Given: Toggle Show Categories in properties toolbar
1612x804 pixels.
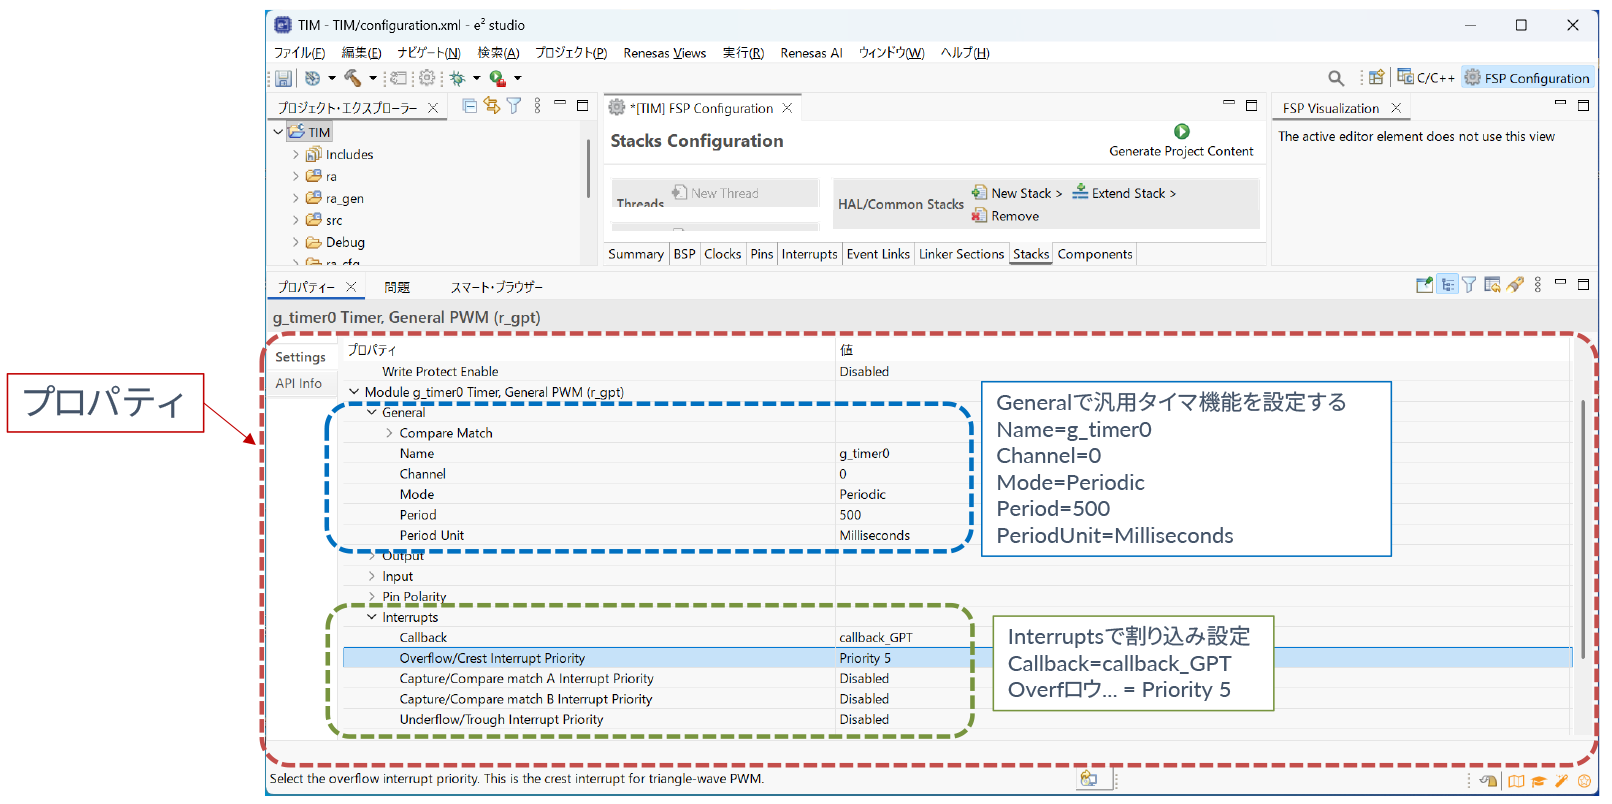Looking at the screenshot, I should pos(1447,285).
